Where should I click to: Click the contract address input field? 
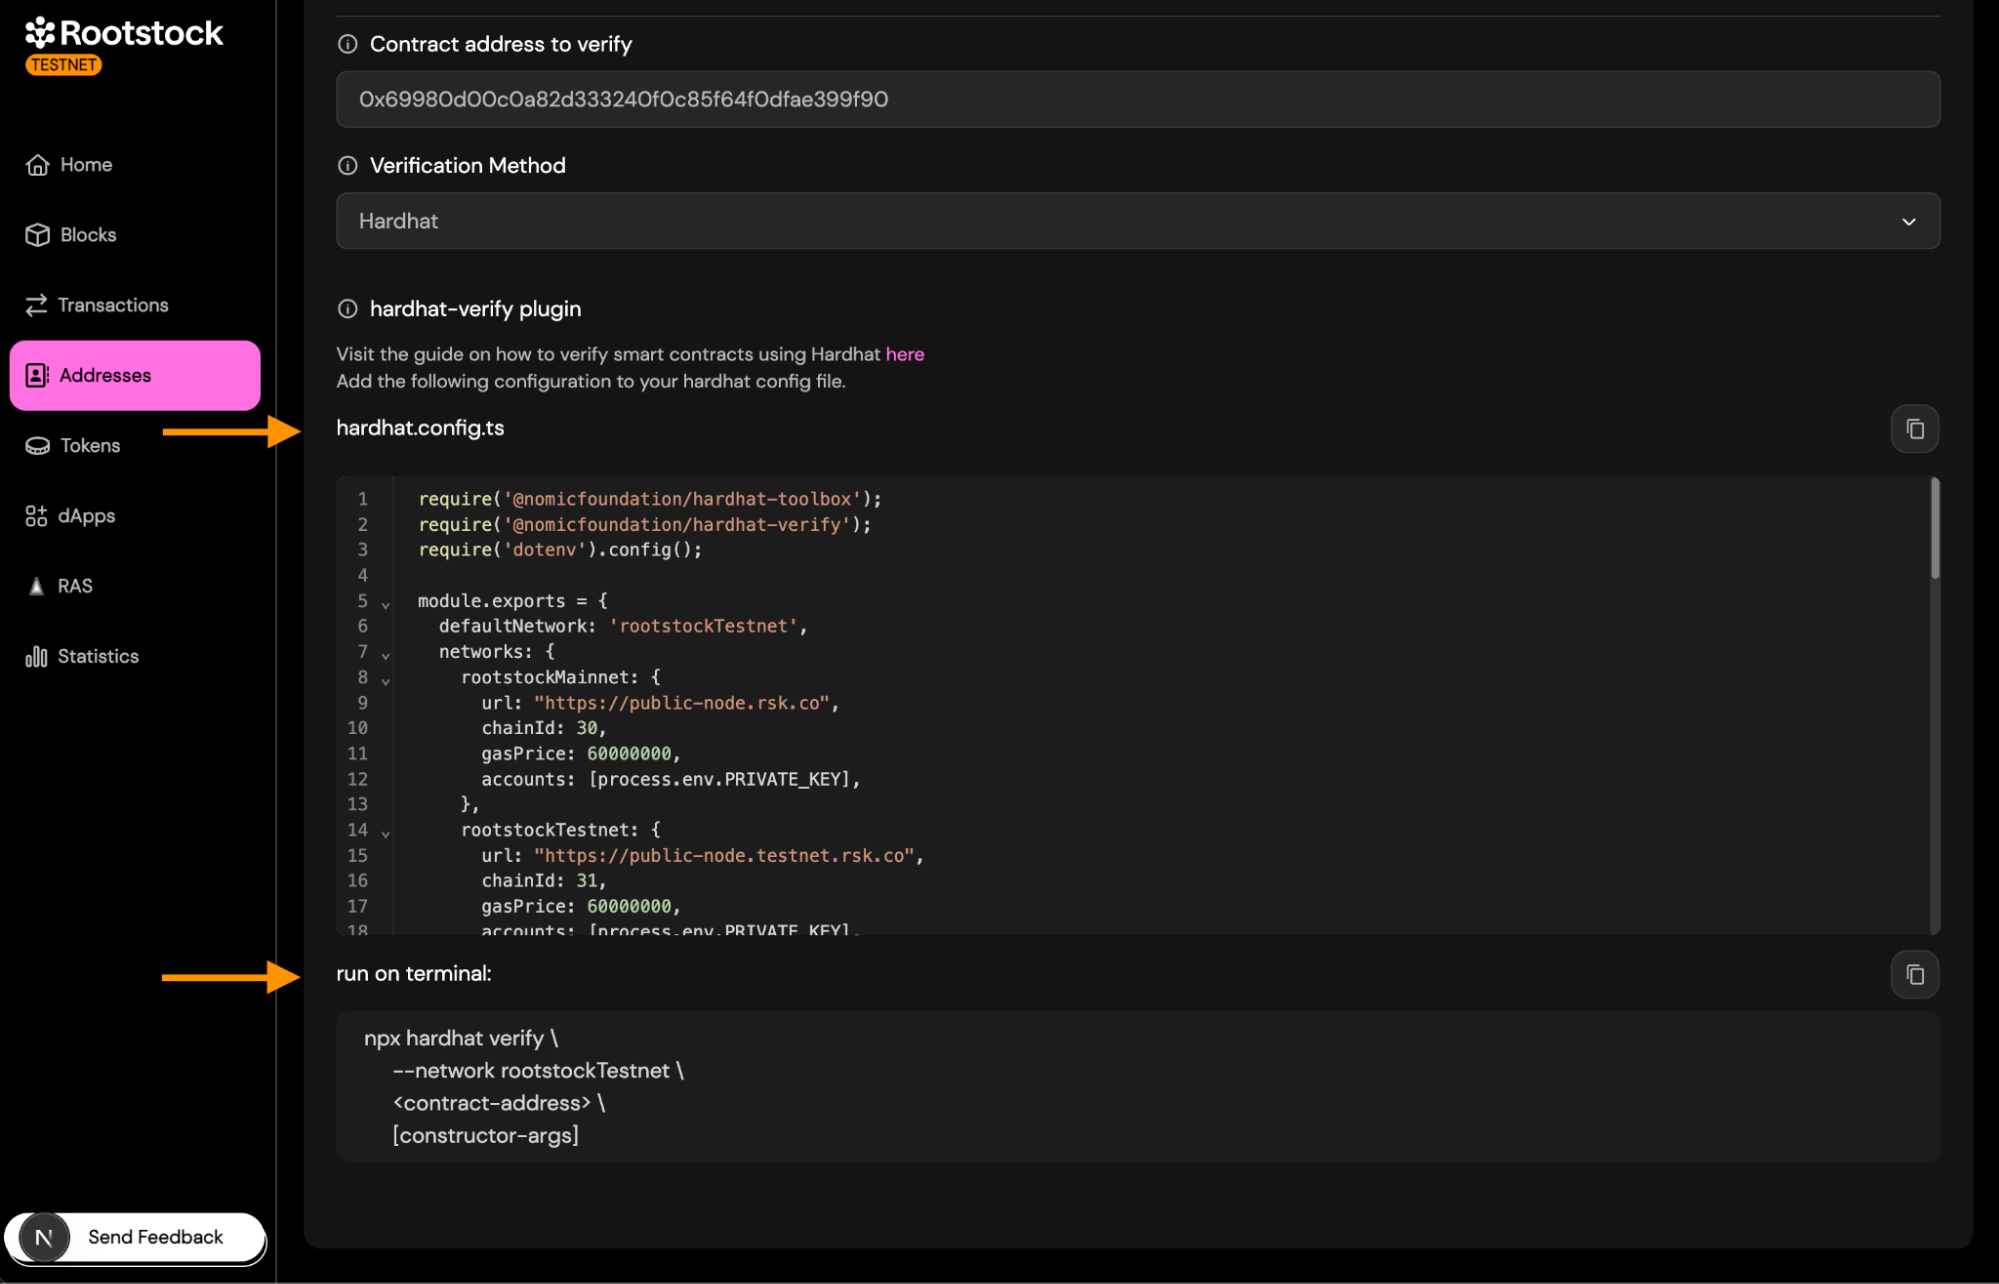[1137, 99]
